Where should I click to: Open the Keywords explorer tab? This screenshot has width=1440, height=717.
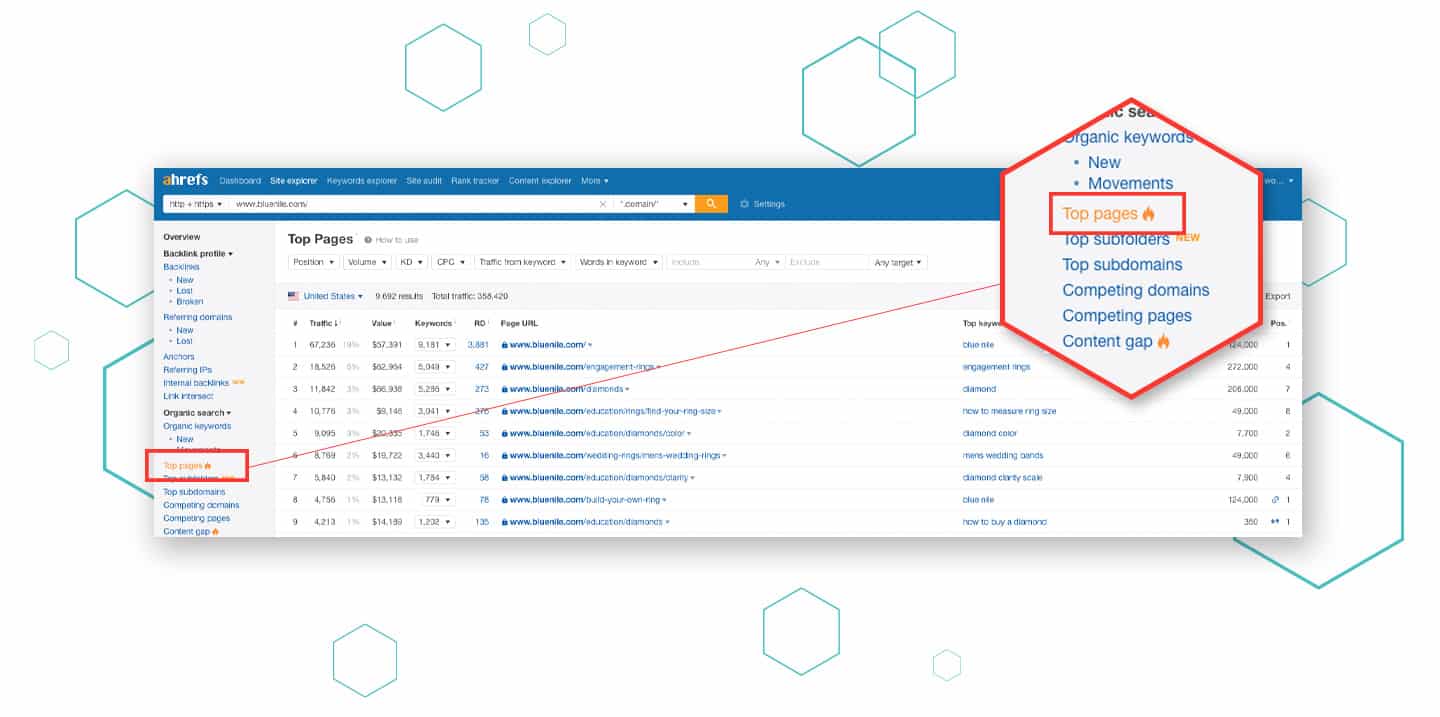click(362, 181)
